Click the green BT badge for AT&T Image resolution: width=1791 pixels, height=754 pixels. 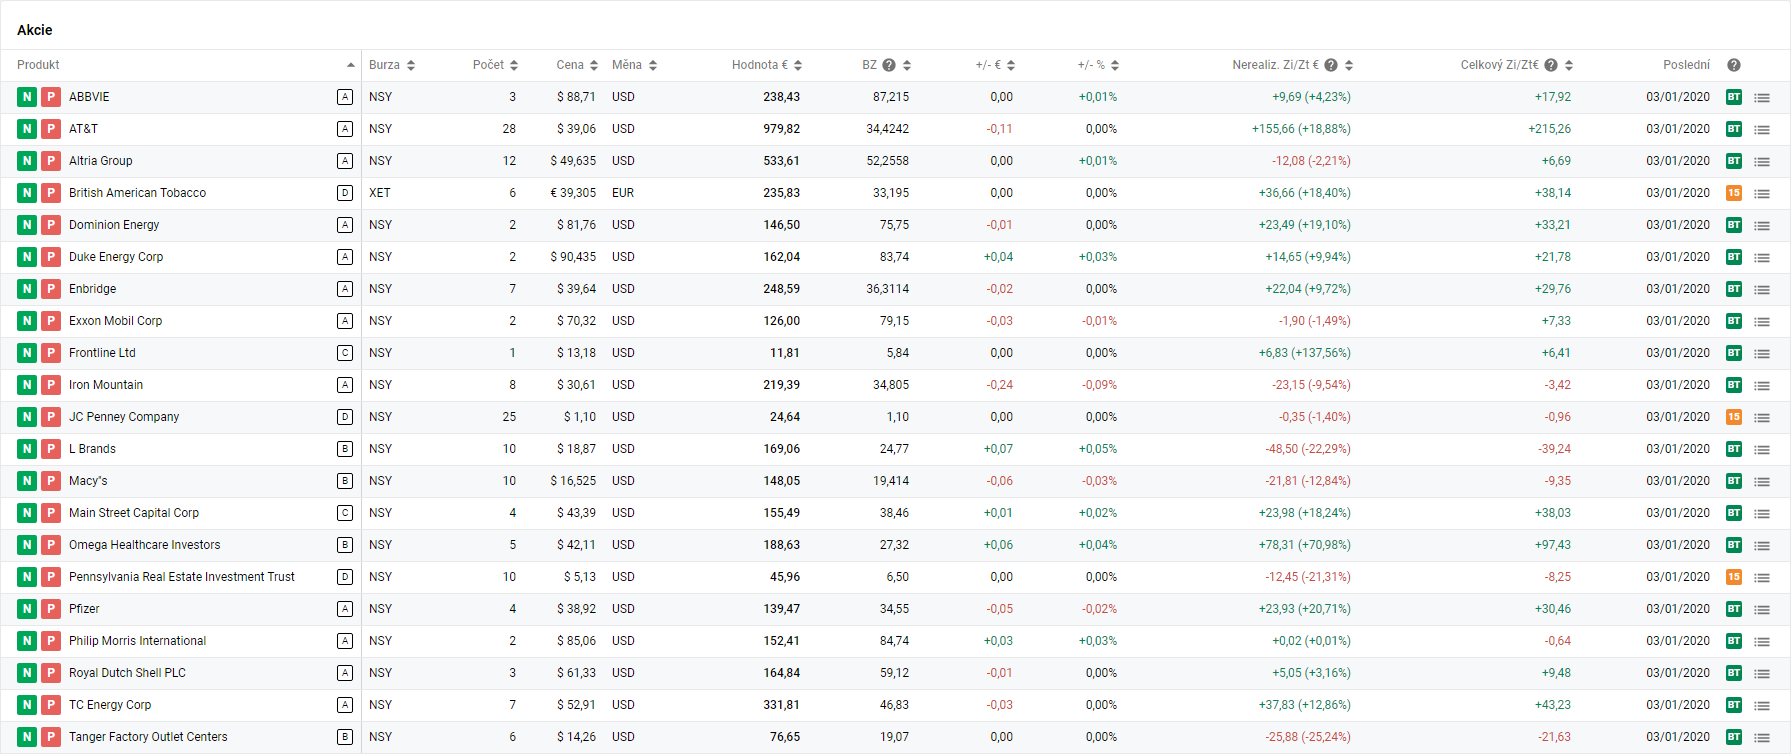[1734, 129]
